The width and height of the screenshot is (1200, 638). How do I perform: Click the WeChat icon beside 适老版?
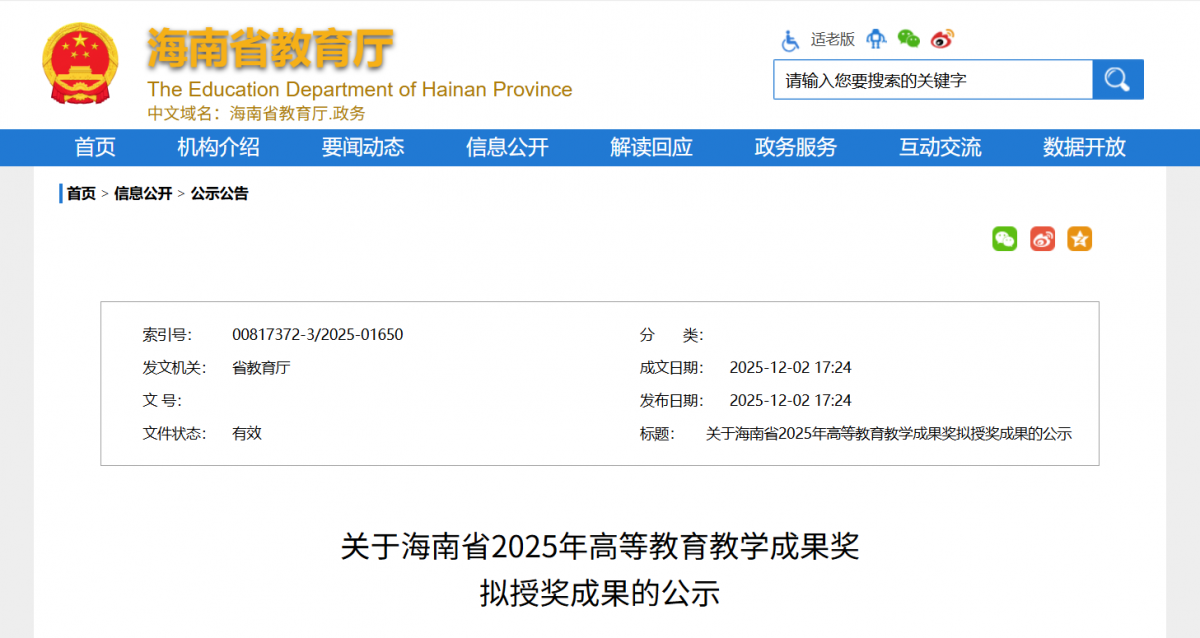(908, 39)
